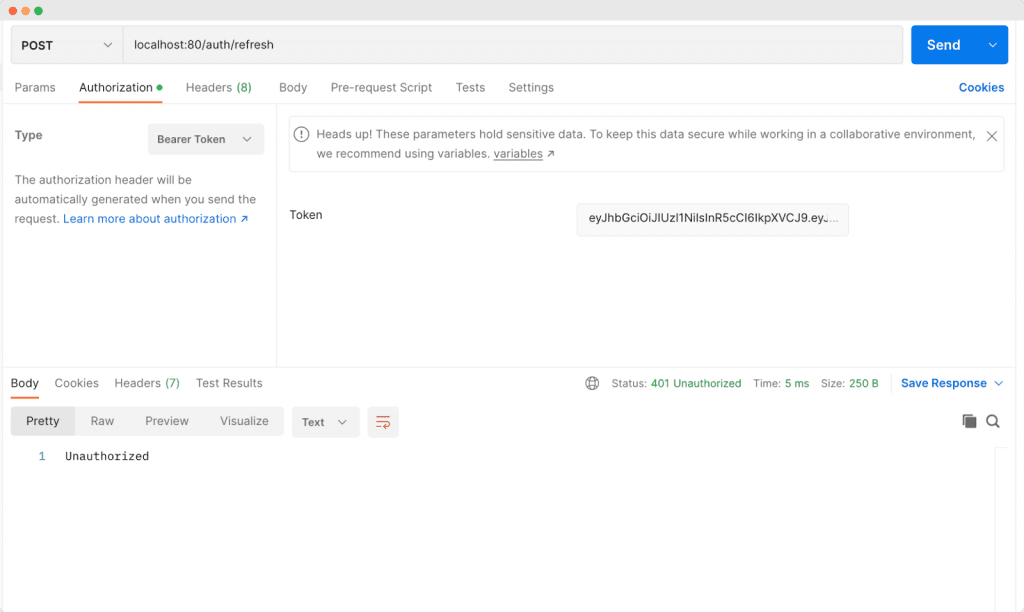Click the wrap-lines icon beside Text dropdown

(x=383, y=421)
